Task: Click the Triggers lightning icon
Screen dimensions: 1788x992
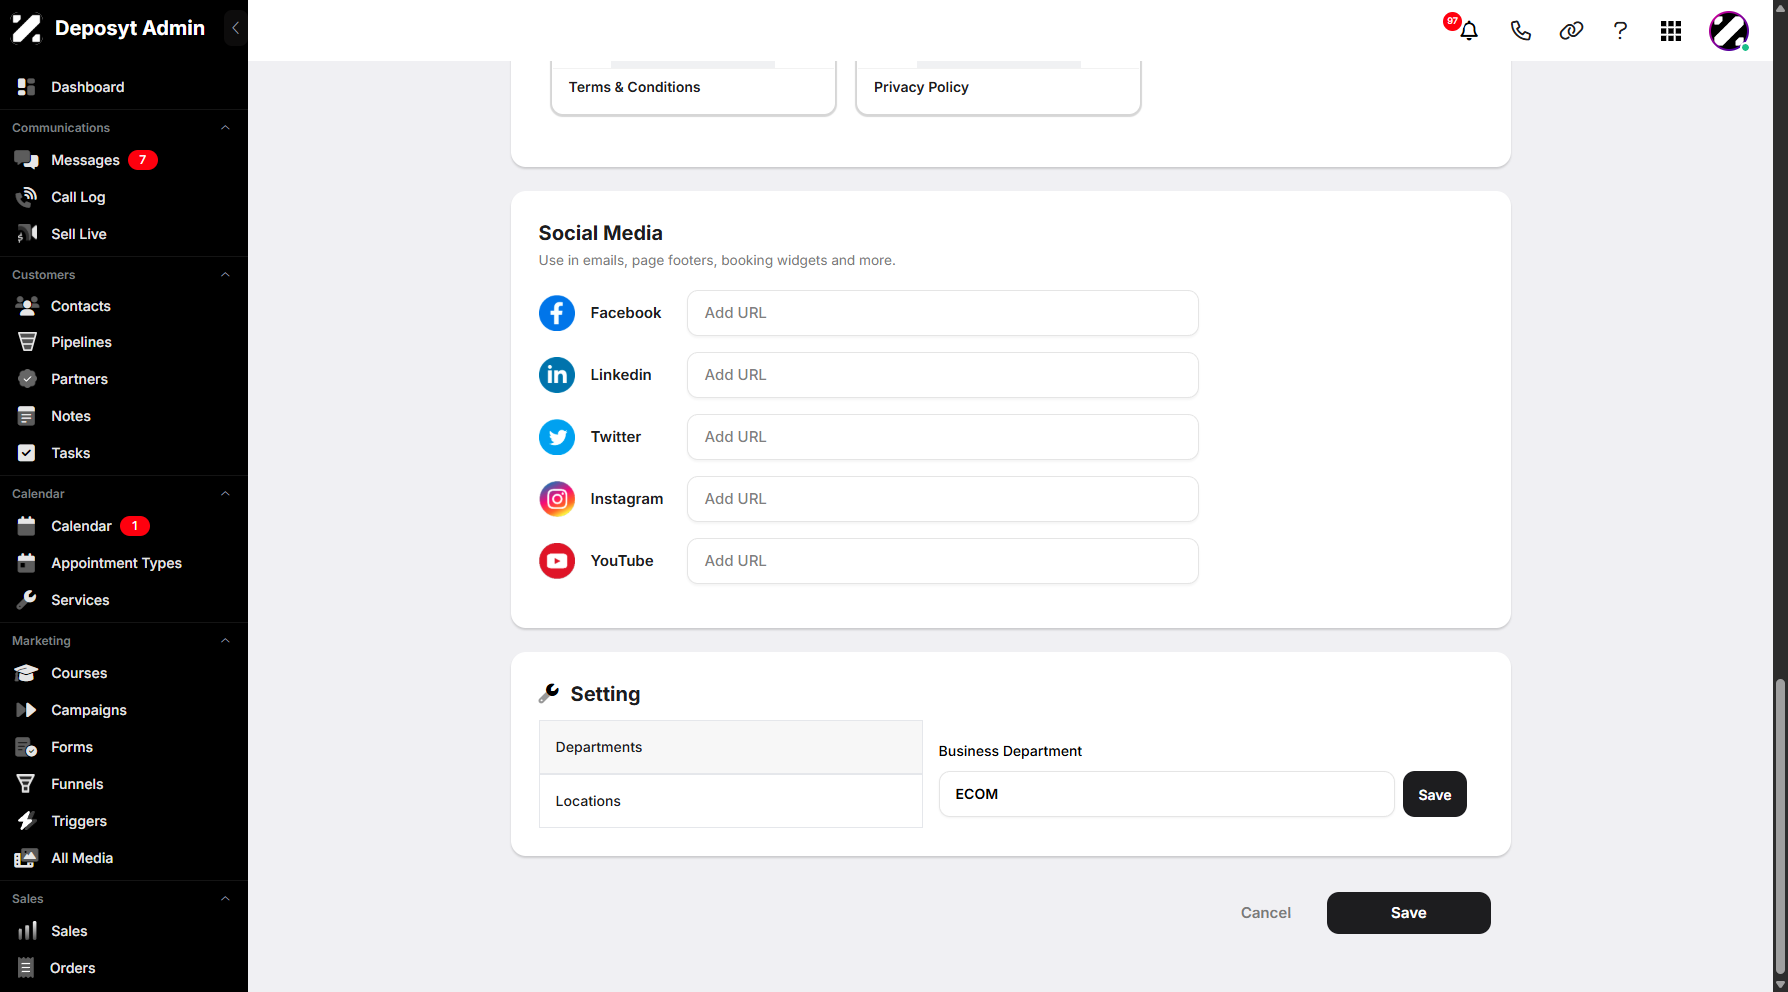Action: 27,821
